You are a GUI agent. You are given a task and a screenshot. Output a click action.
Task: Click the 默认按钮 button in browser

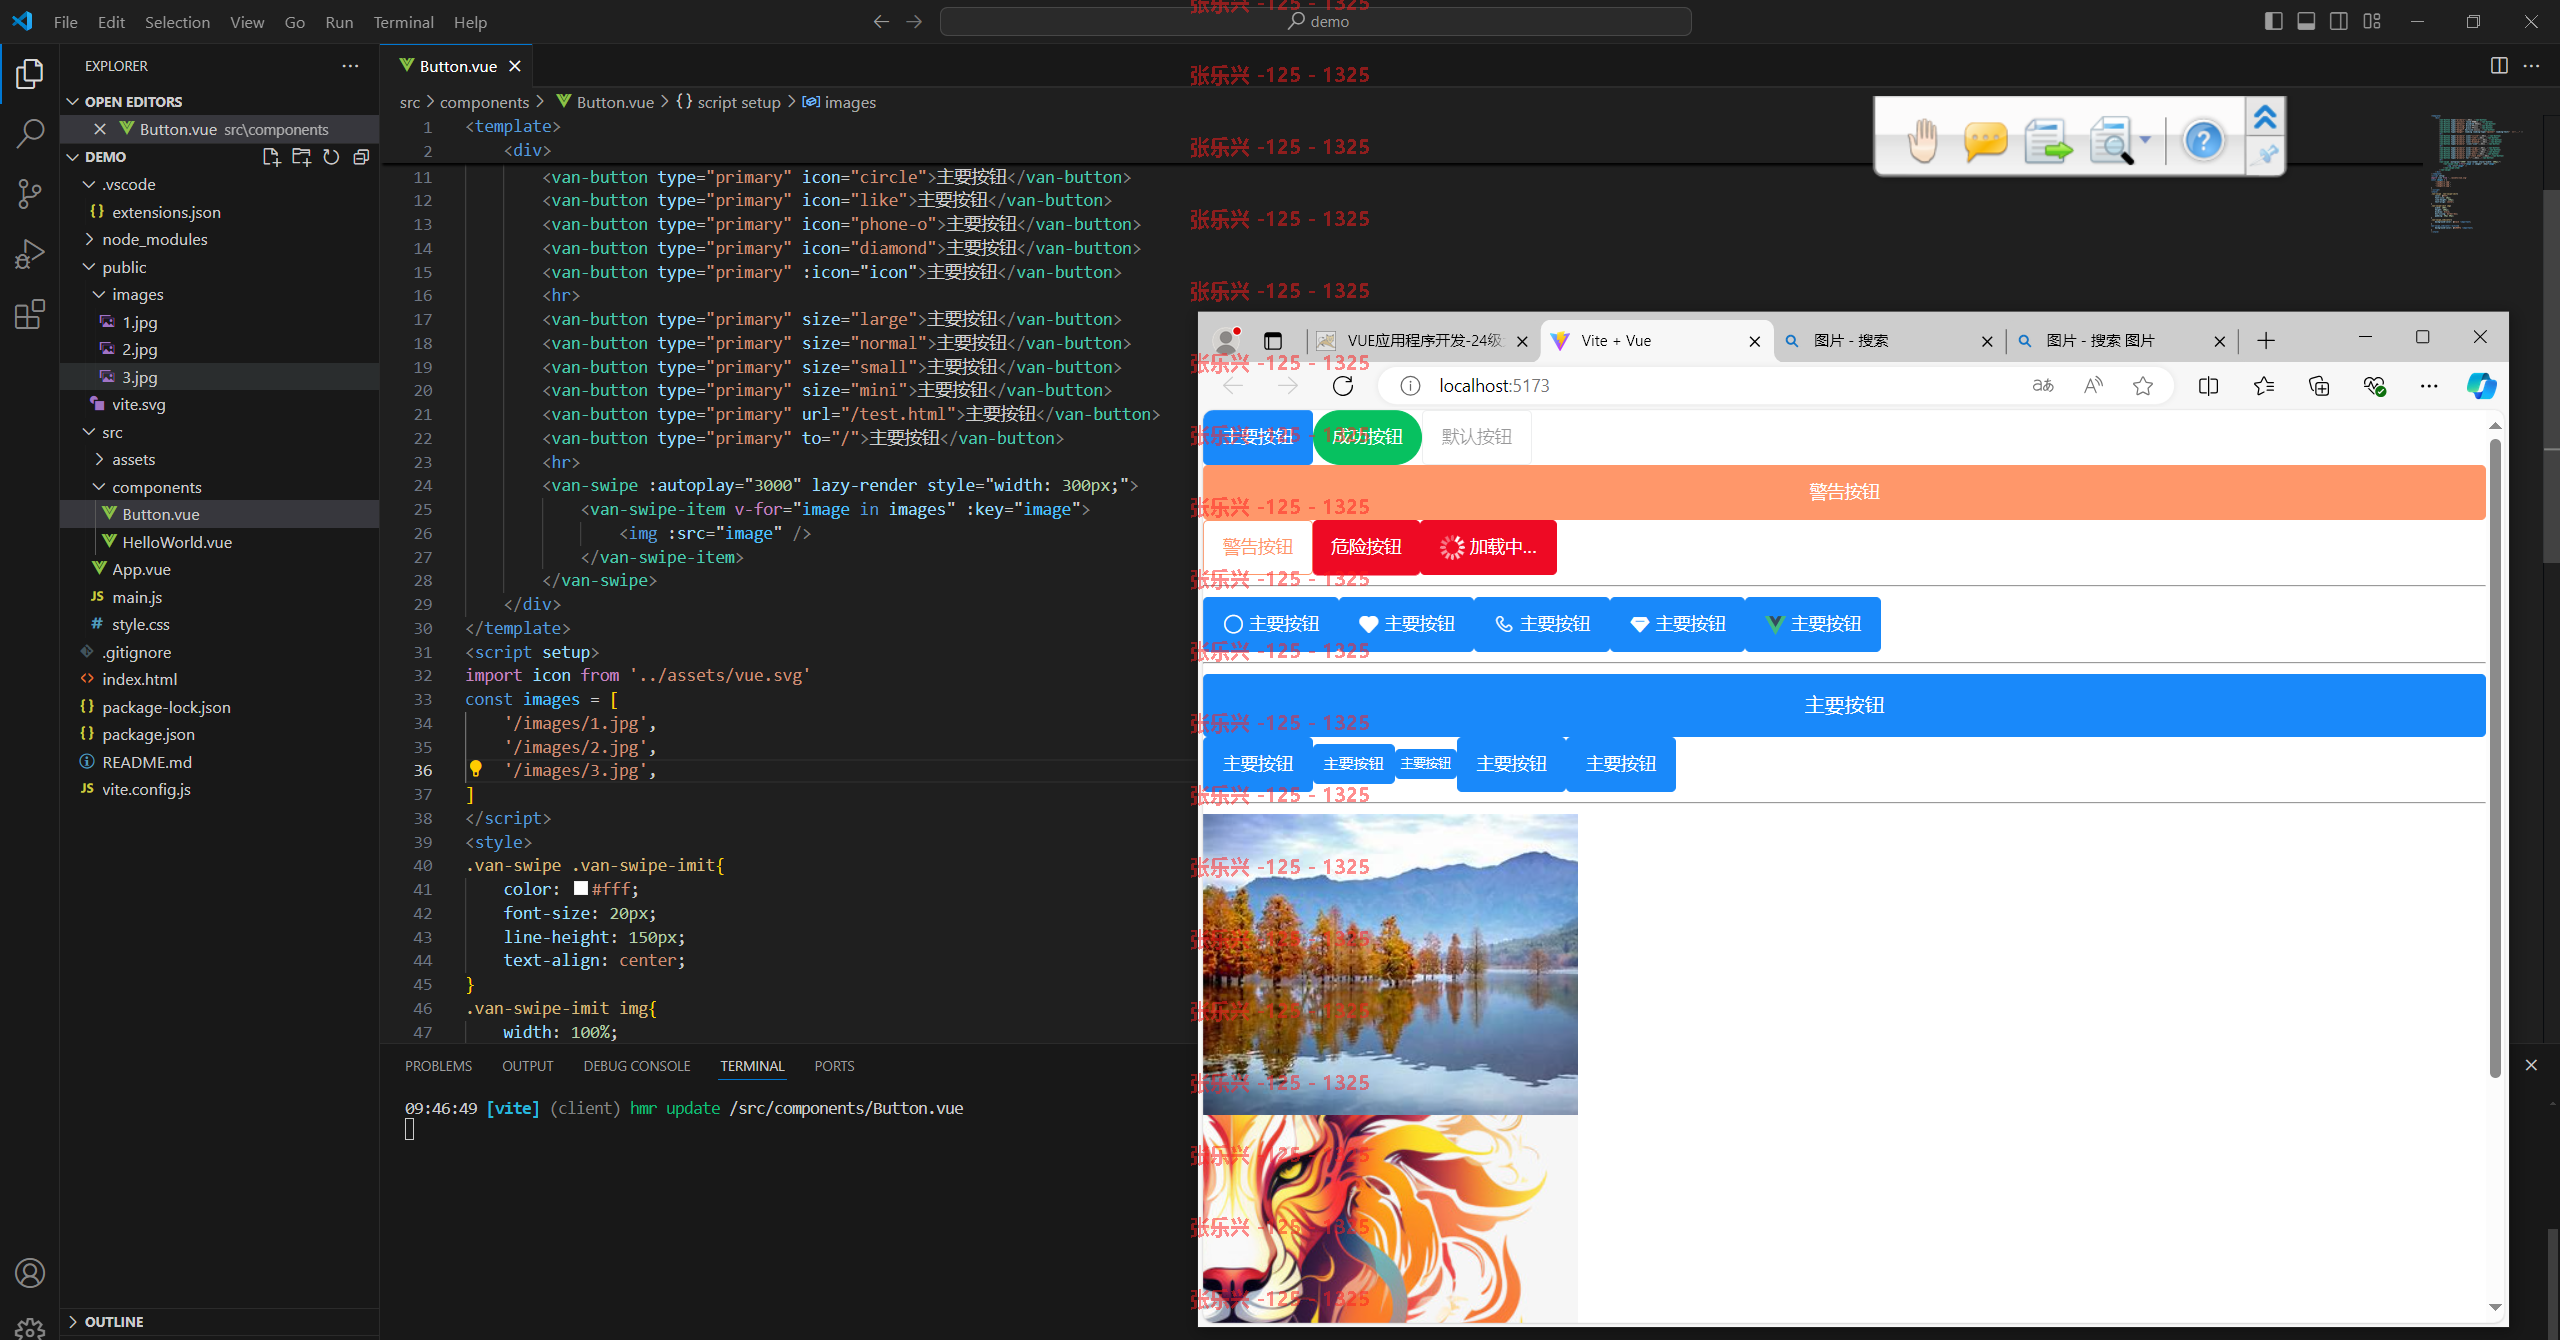(1476, 437)
